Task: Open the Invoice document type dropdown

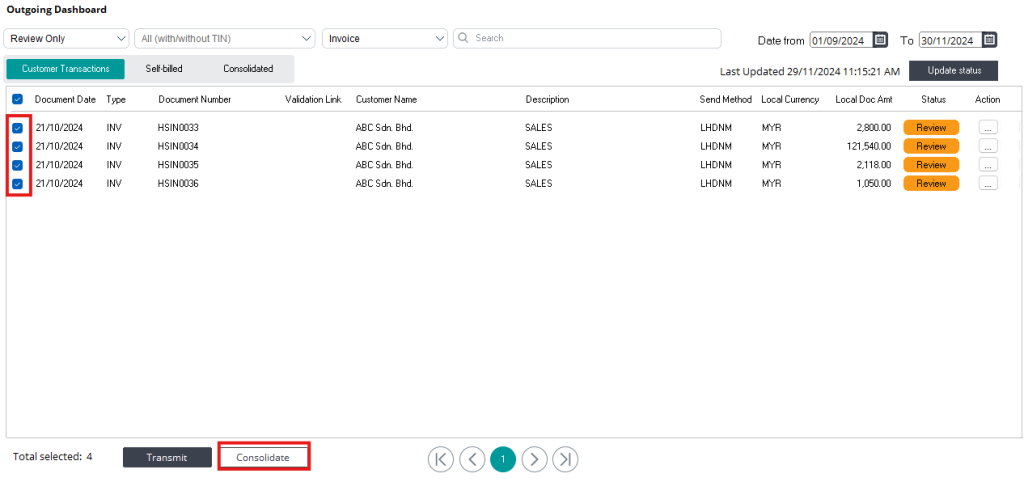Action: tap(385, 39)
